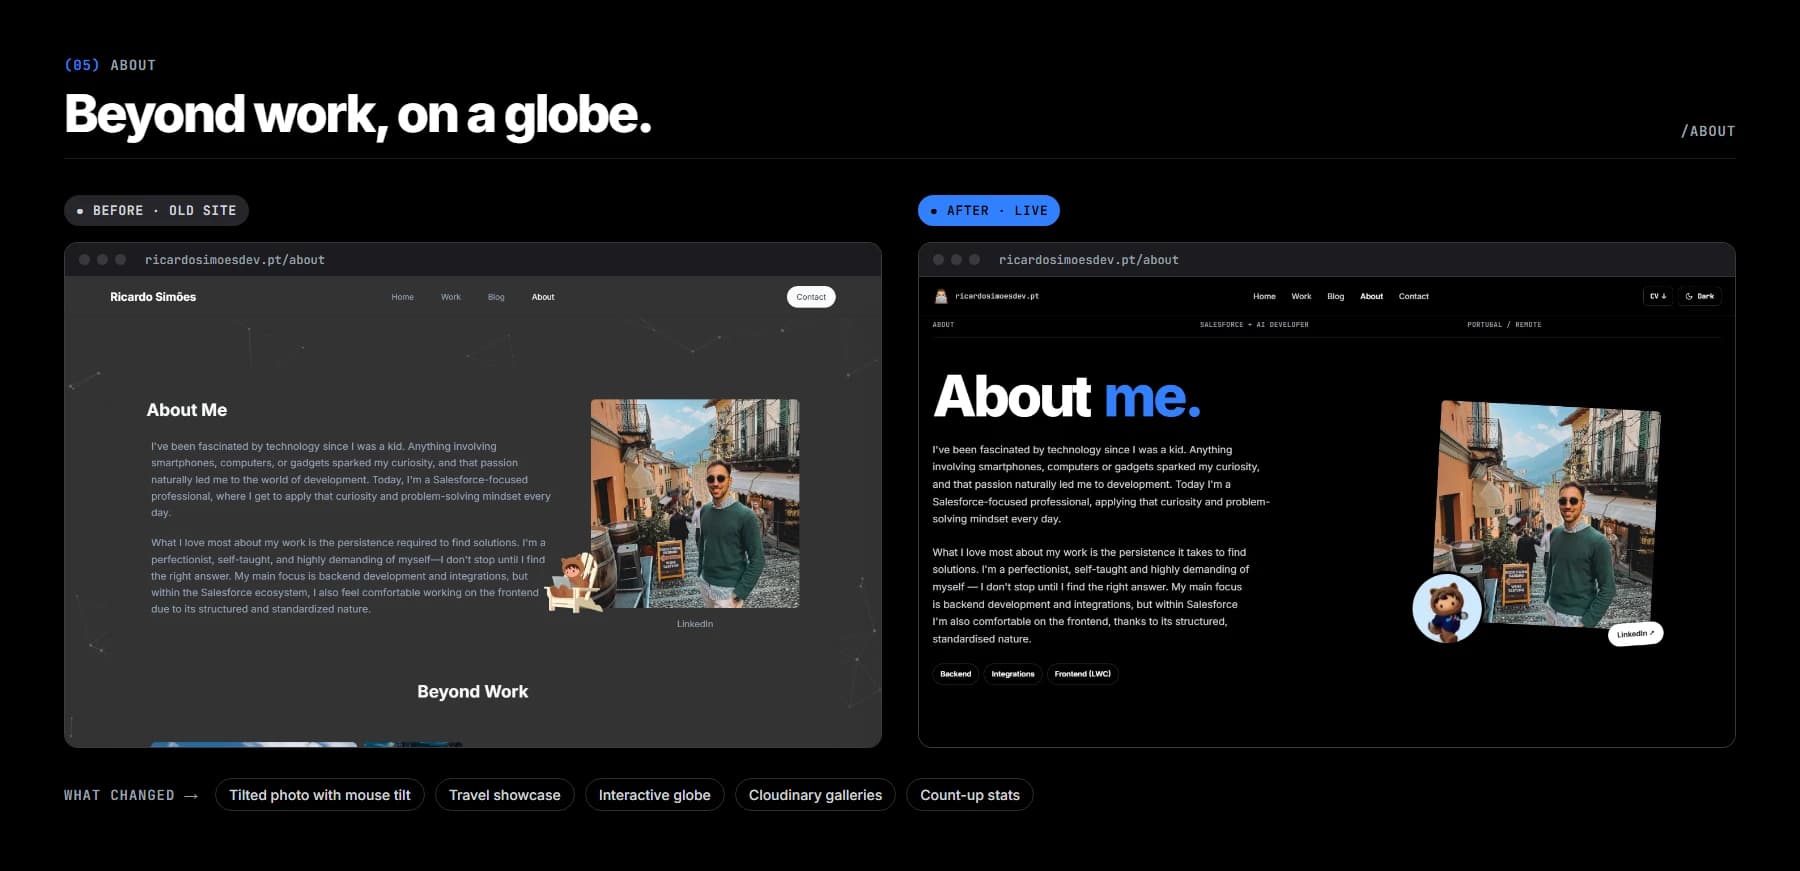Open Home in the After preview nav
Viewport: 1800px width, 871px height.
(1264, 296)
